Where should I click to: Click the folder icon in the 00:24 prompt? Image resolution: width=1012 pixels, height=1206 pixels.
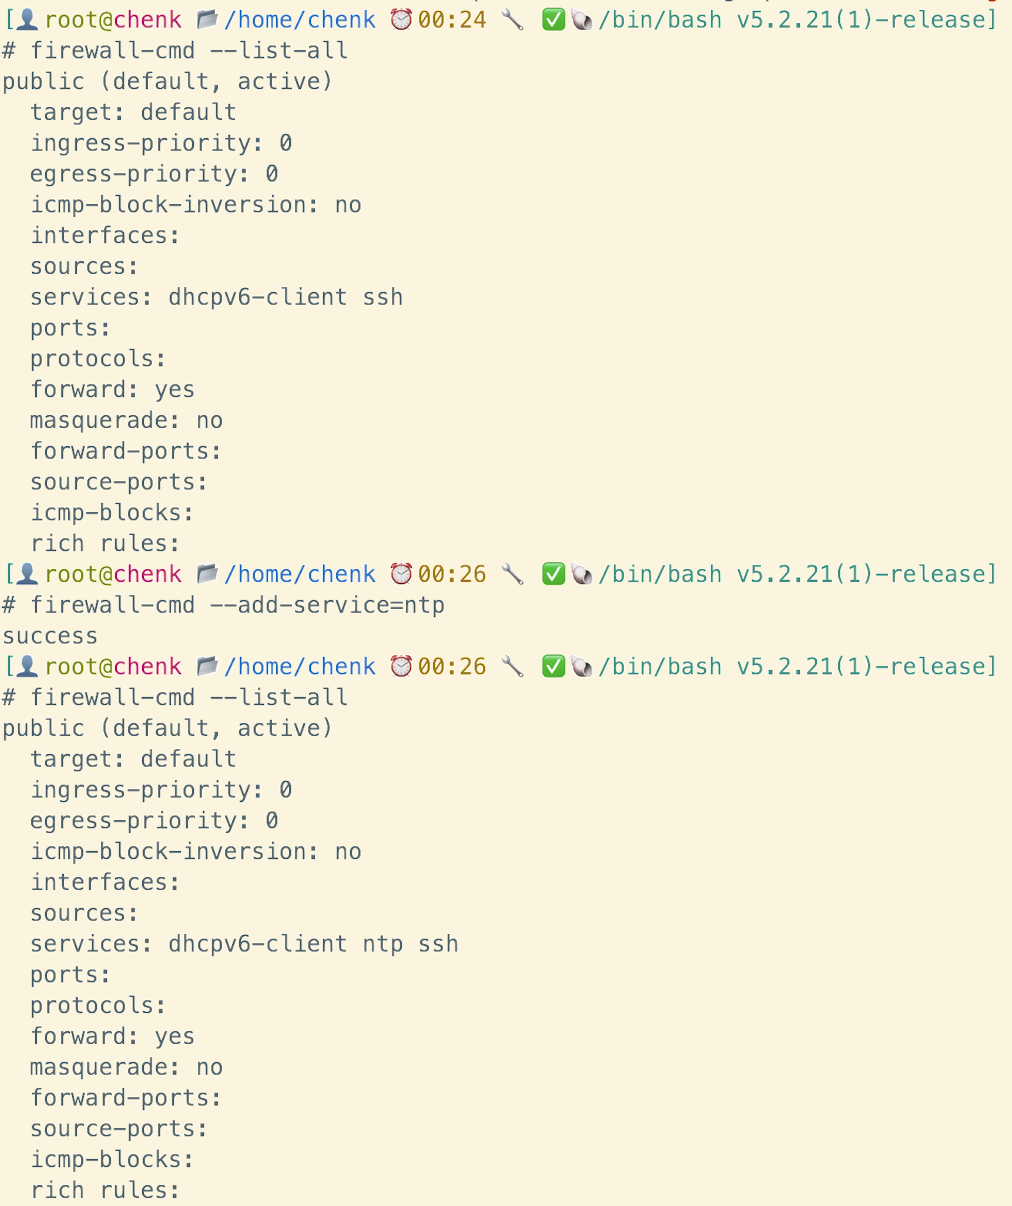(208, 19)
